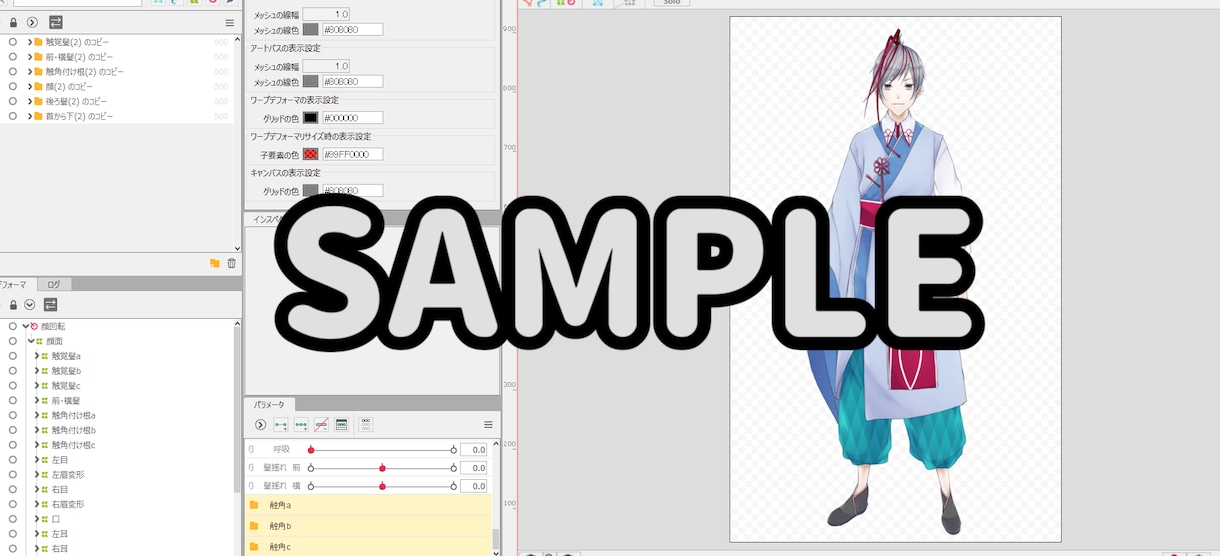Toggle visibility of 顔回転 deformer
1220x556 pixels.
click(12, 326)
